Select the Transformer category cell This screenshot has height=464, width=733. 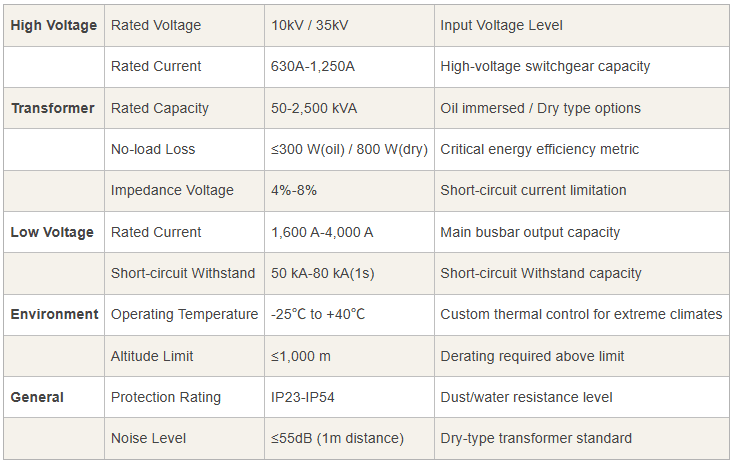[x=53, y=108]
